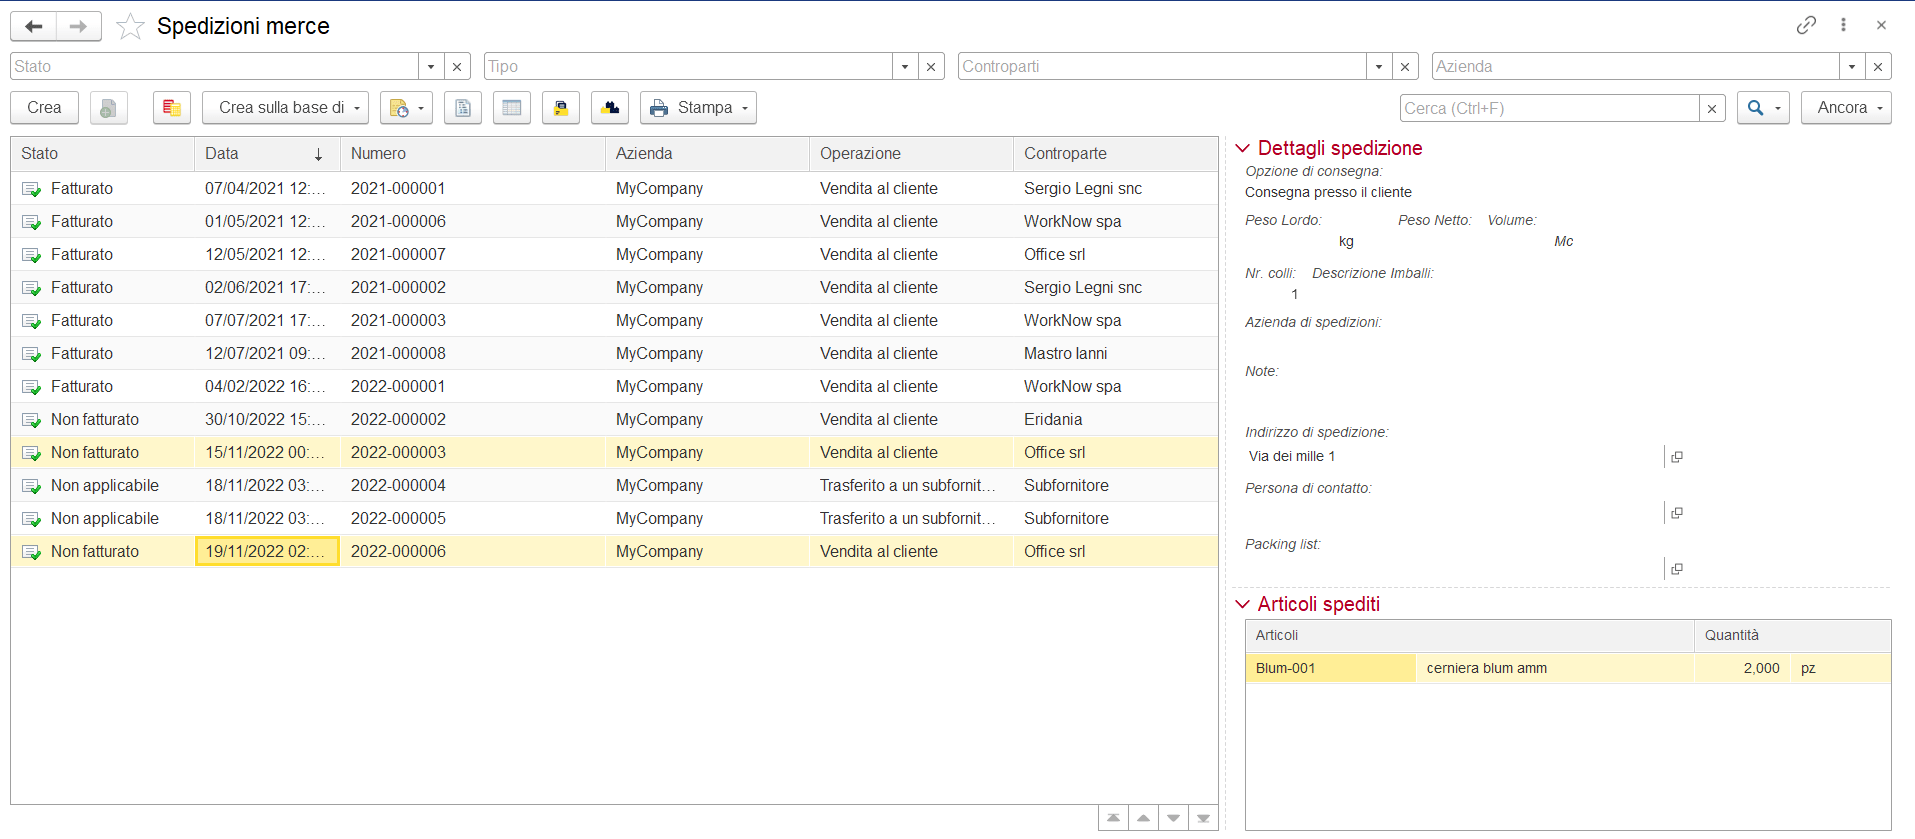Move up one page in the list

(x=1143, y=818)
